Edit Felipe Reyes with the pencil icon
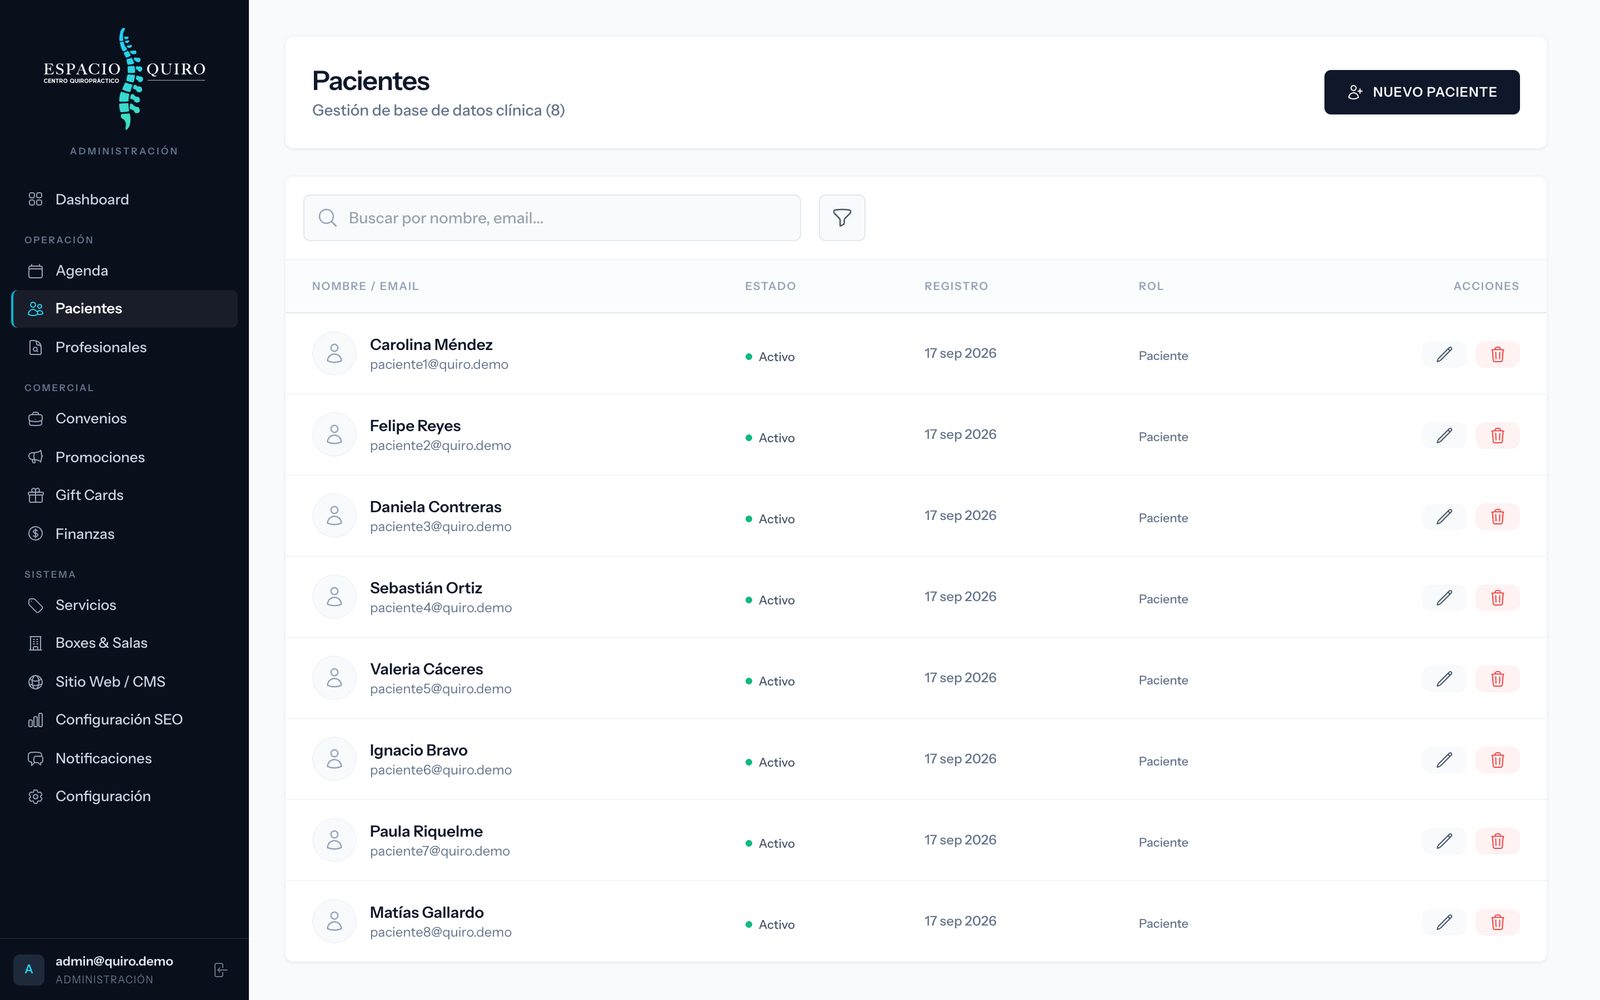The height and width of the screenshot is (1000, 1600). click(x=1444, y=435)
